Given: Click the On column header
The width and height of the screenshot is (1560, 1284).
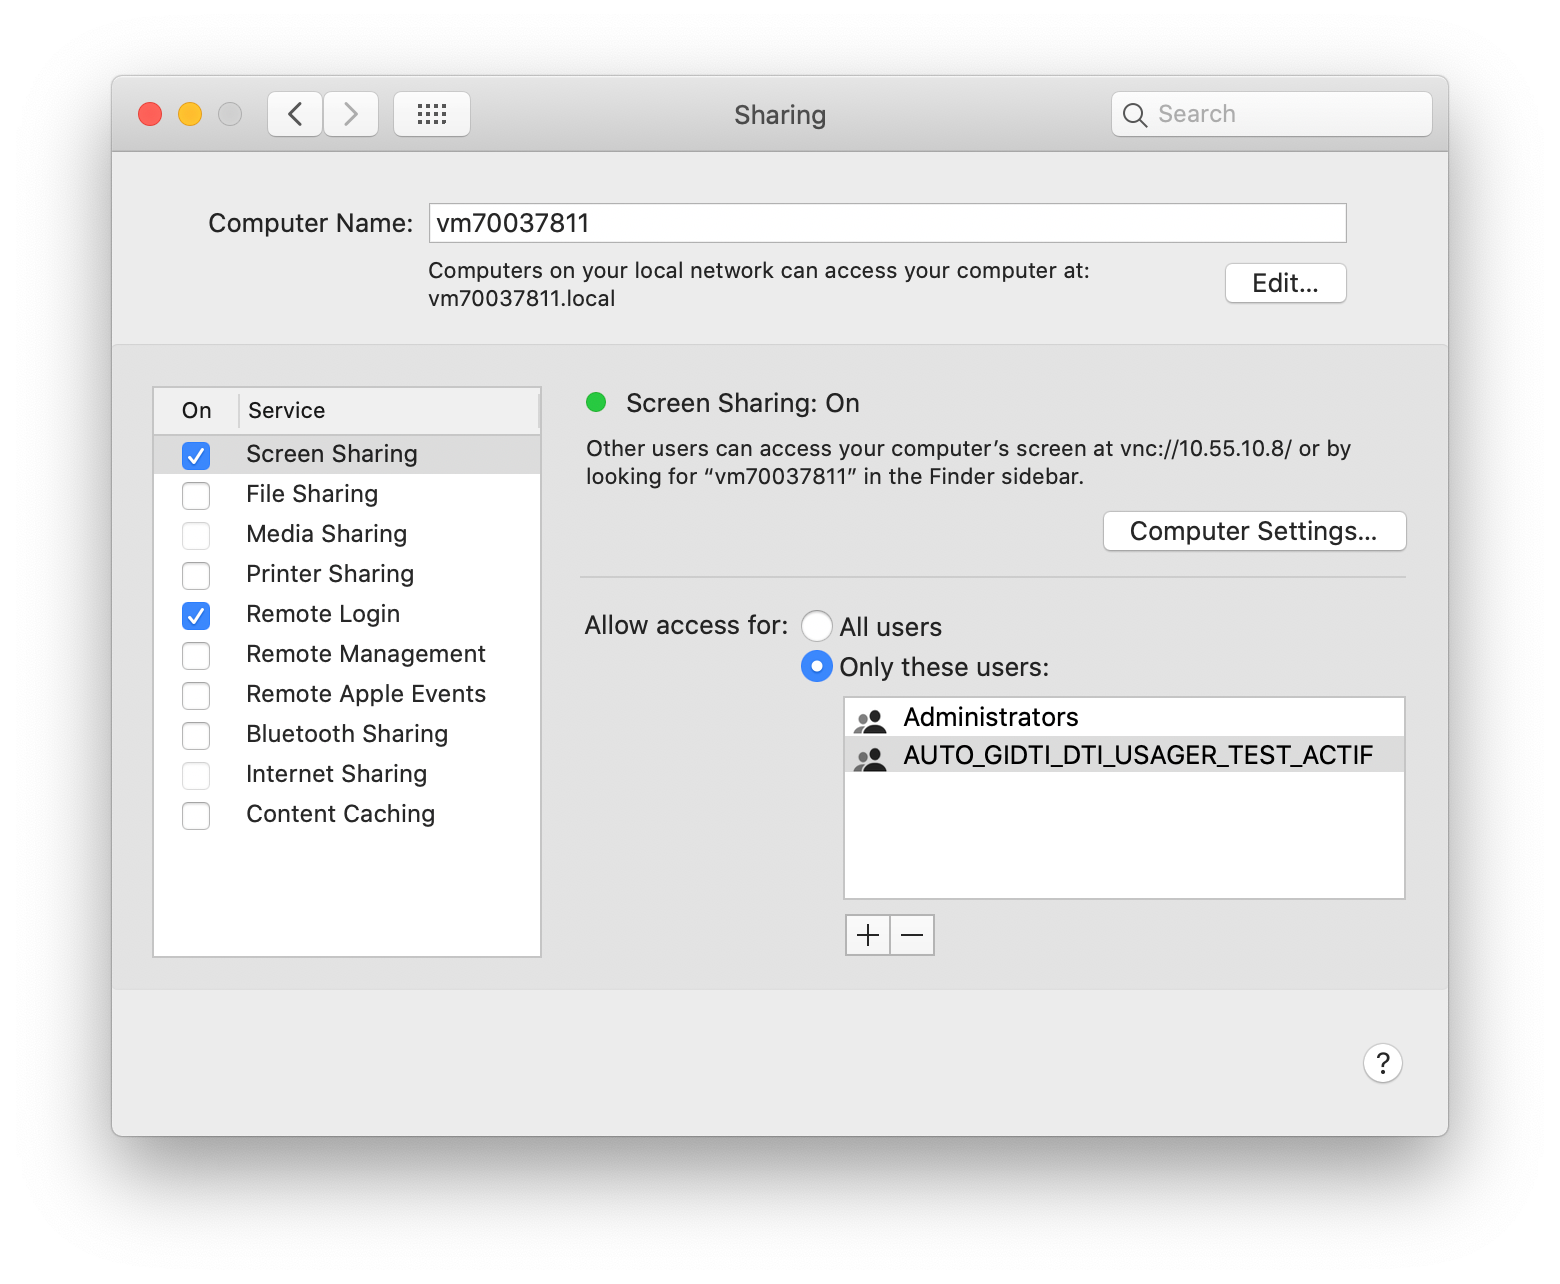Looking at the screenshot, I should (x=197, y=411).
